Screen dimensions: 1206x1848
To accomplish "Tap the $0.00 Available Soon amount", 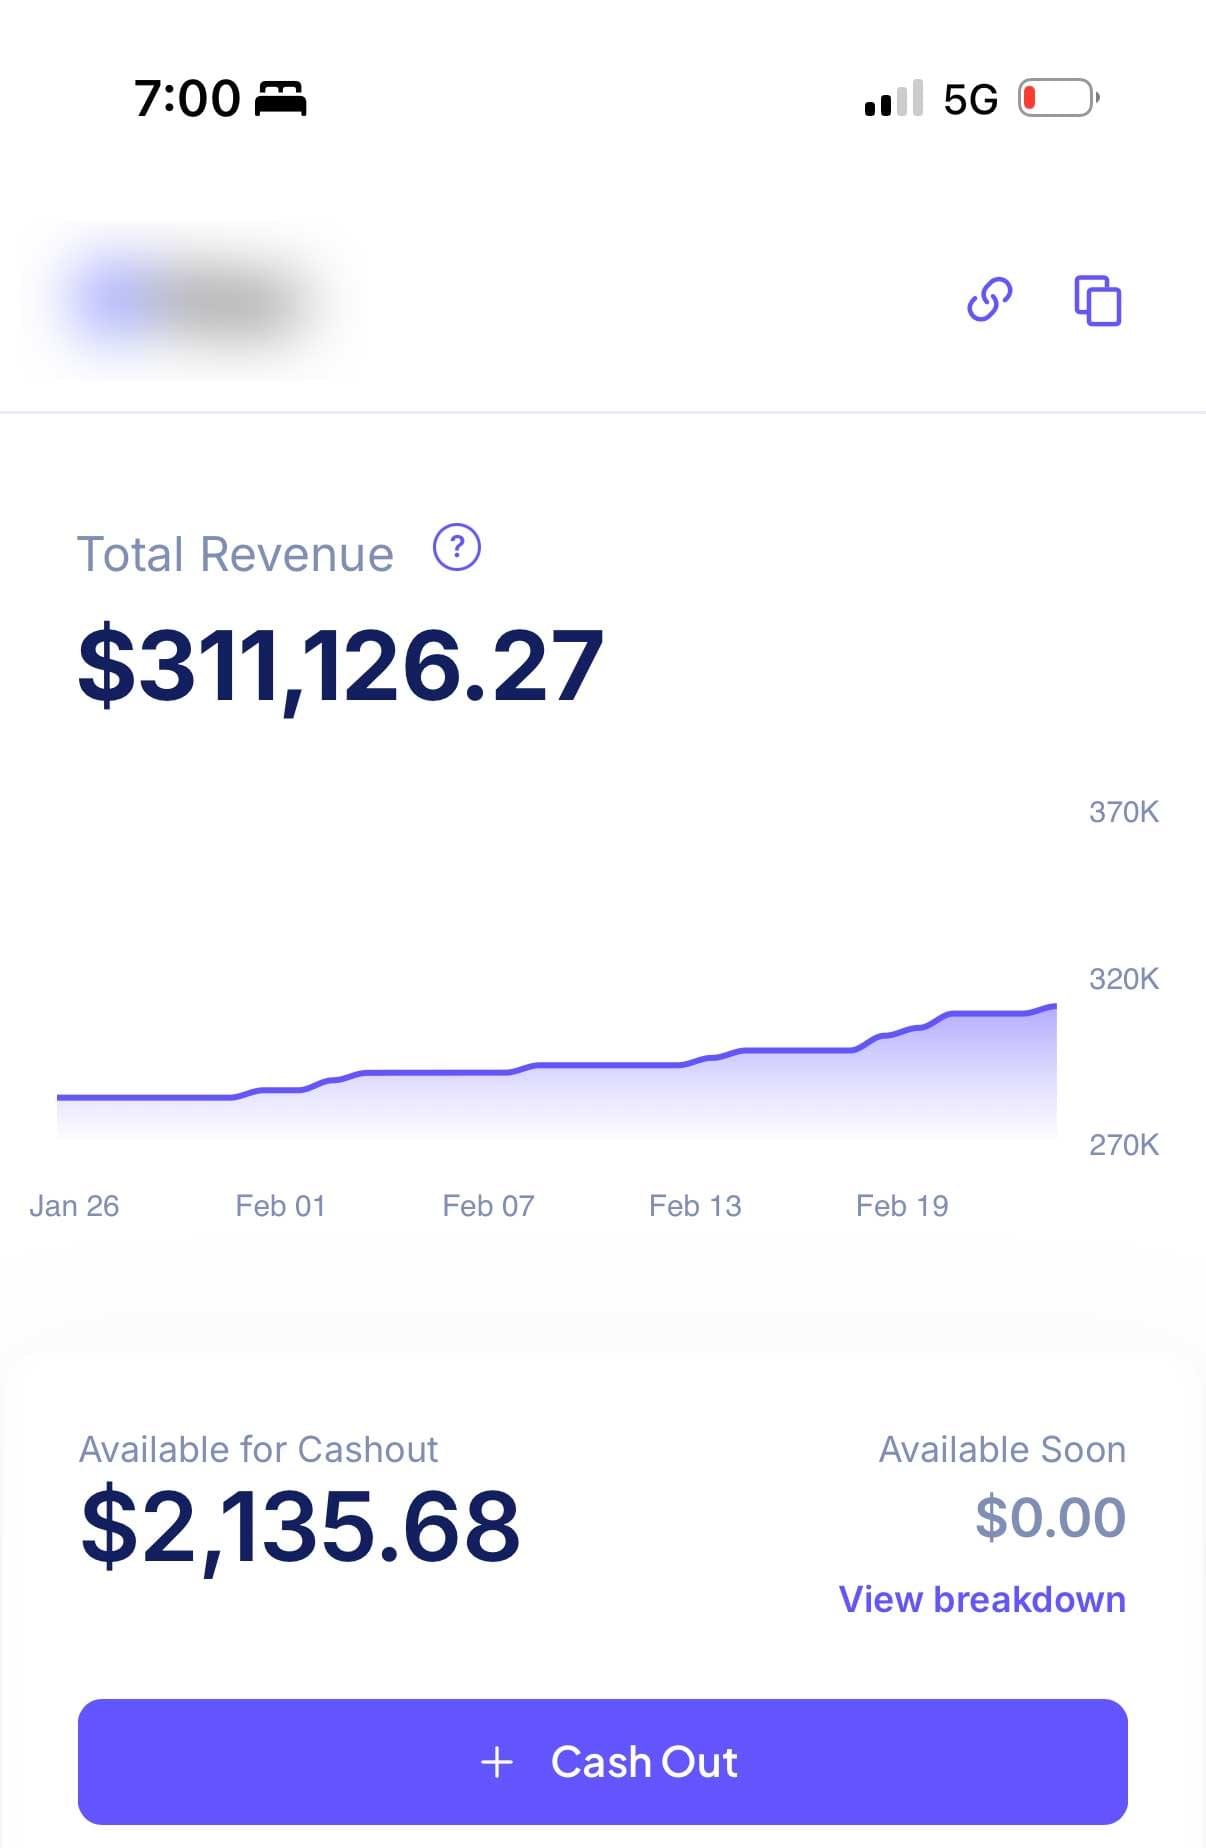I will 1050,1517.
